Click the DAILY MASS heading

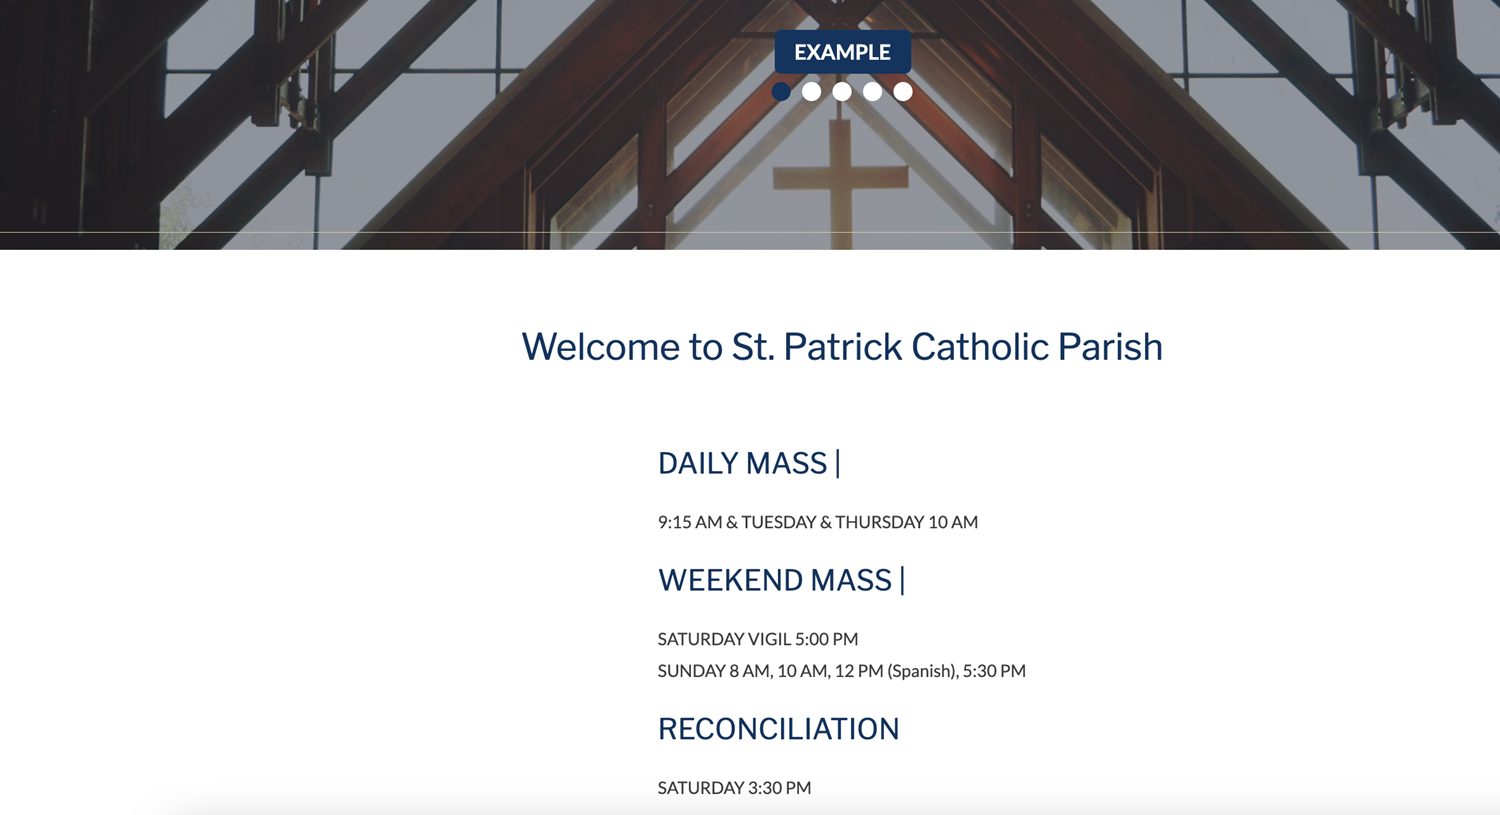click(x=742, y=463)
